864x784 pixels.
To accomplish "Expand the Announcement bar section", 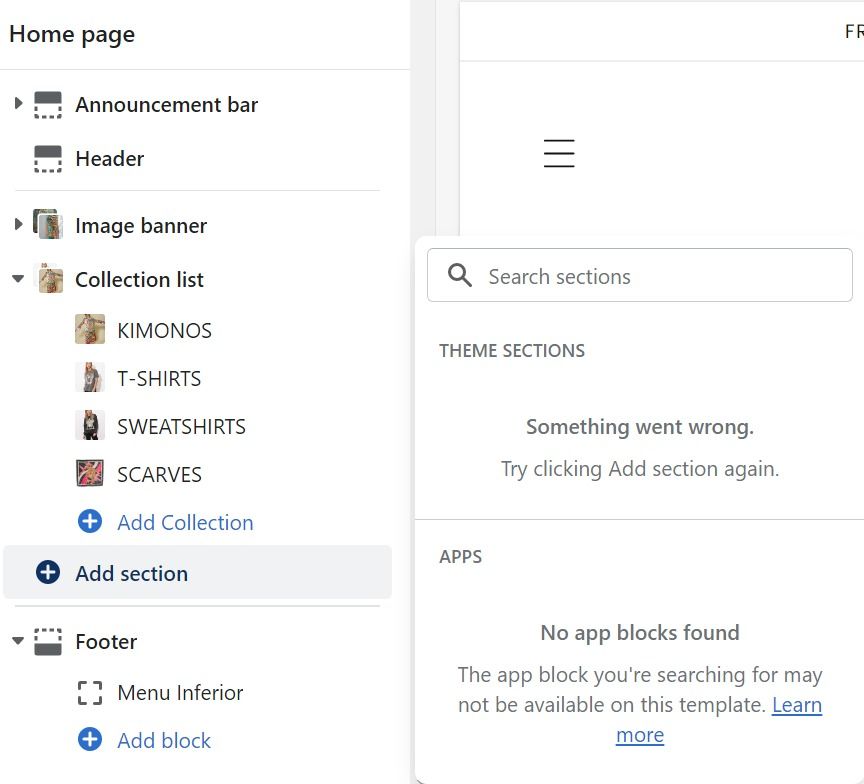I will point(18,104).
